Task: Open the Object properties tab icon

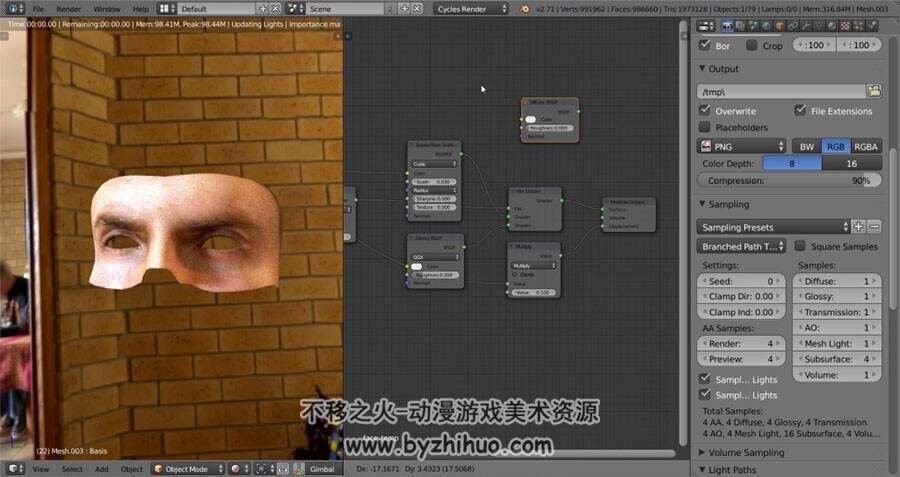Action: pyautogui.click(x=779, y=26)
